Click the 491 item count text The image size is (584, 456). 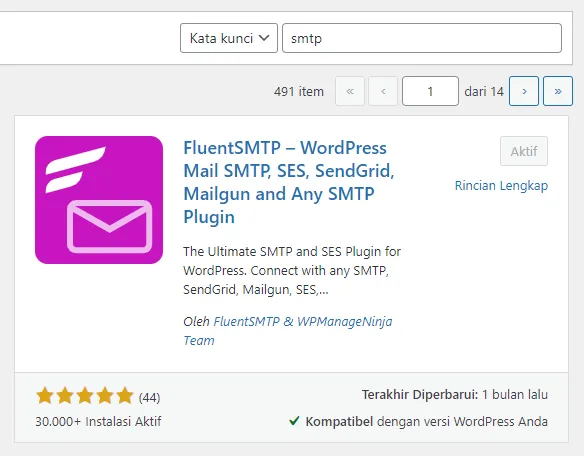point(299,91)
